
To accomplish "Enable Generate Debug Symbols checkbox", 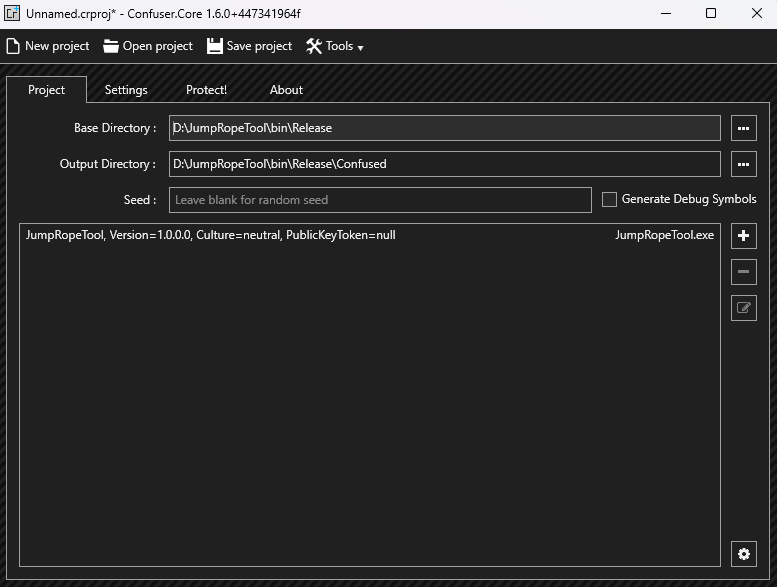I will click(609, 200).
